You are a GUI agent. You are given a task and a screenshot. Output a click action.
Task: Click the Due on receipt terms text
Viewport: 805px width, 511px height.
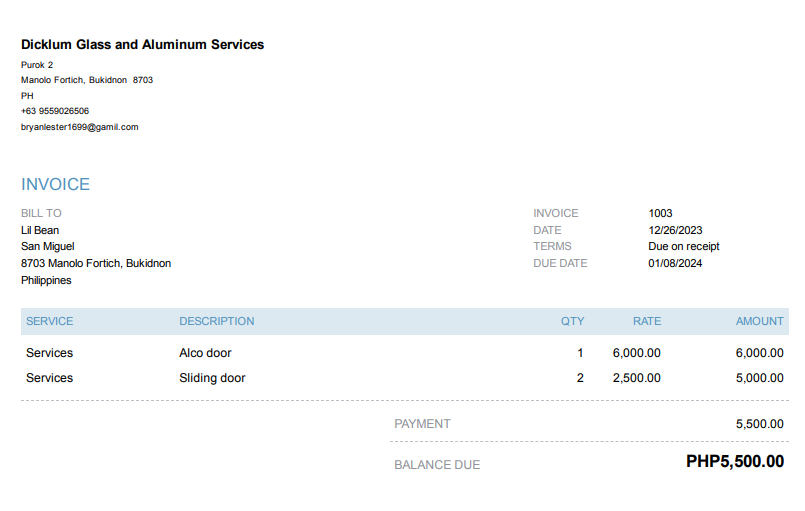pyautogui.click(x=684, y=246)
